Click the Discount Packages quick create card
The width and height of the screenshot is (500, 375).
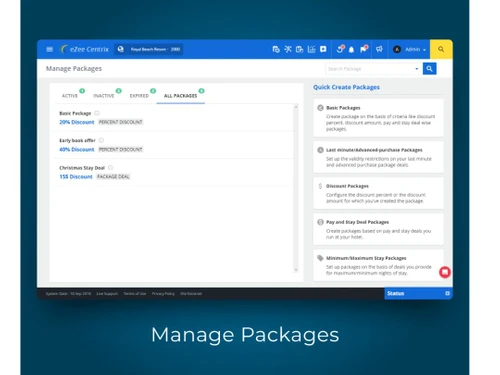378,193
